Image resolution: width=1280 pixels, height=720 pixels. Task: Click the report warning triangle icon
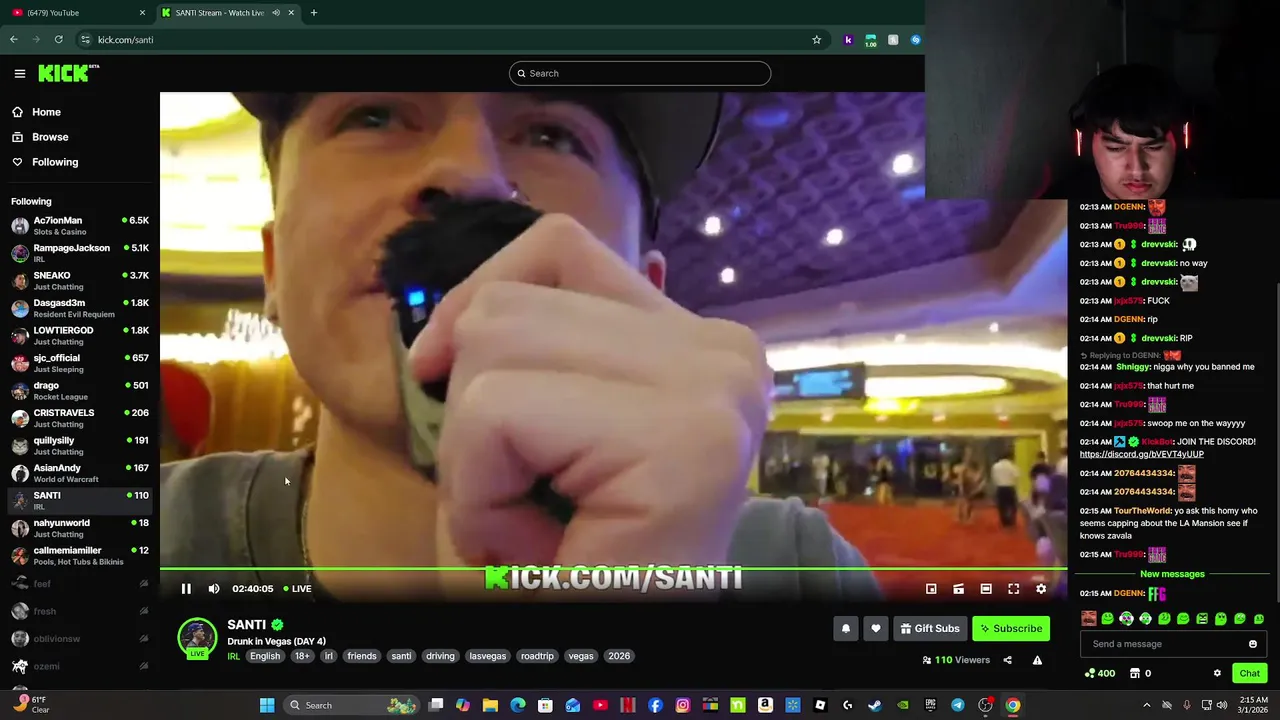coord(1037,660)
